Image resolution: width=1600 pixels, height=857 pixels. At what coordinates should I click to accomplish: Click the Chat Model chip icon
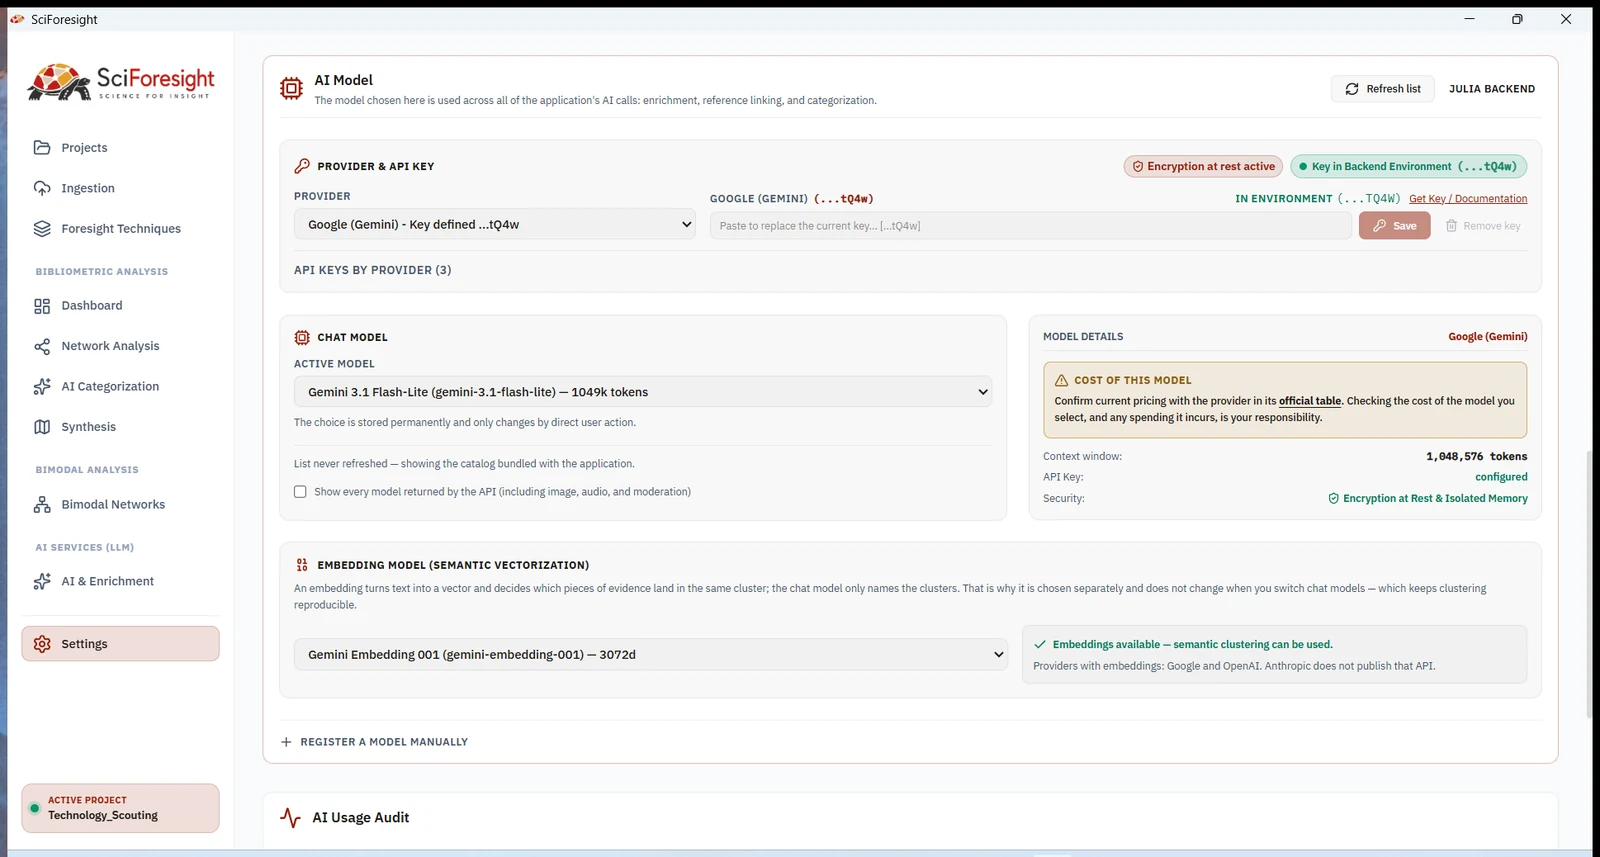pos(302,338)
